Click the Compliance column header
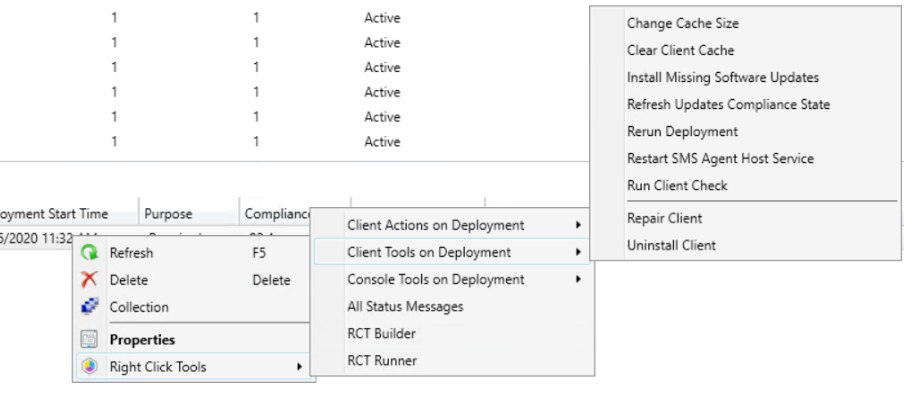The height and width of the screenshot is (401, 904). (276, 214)
